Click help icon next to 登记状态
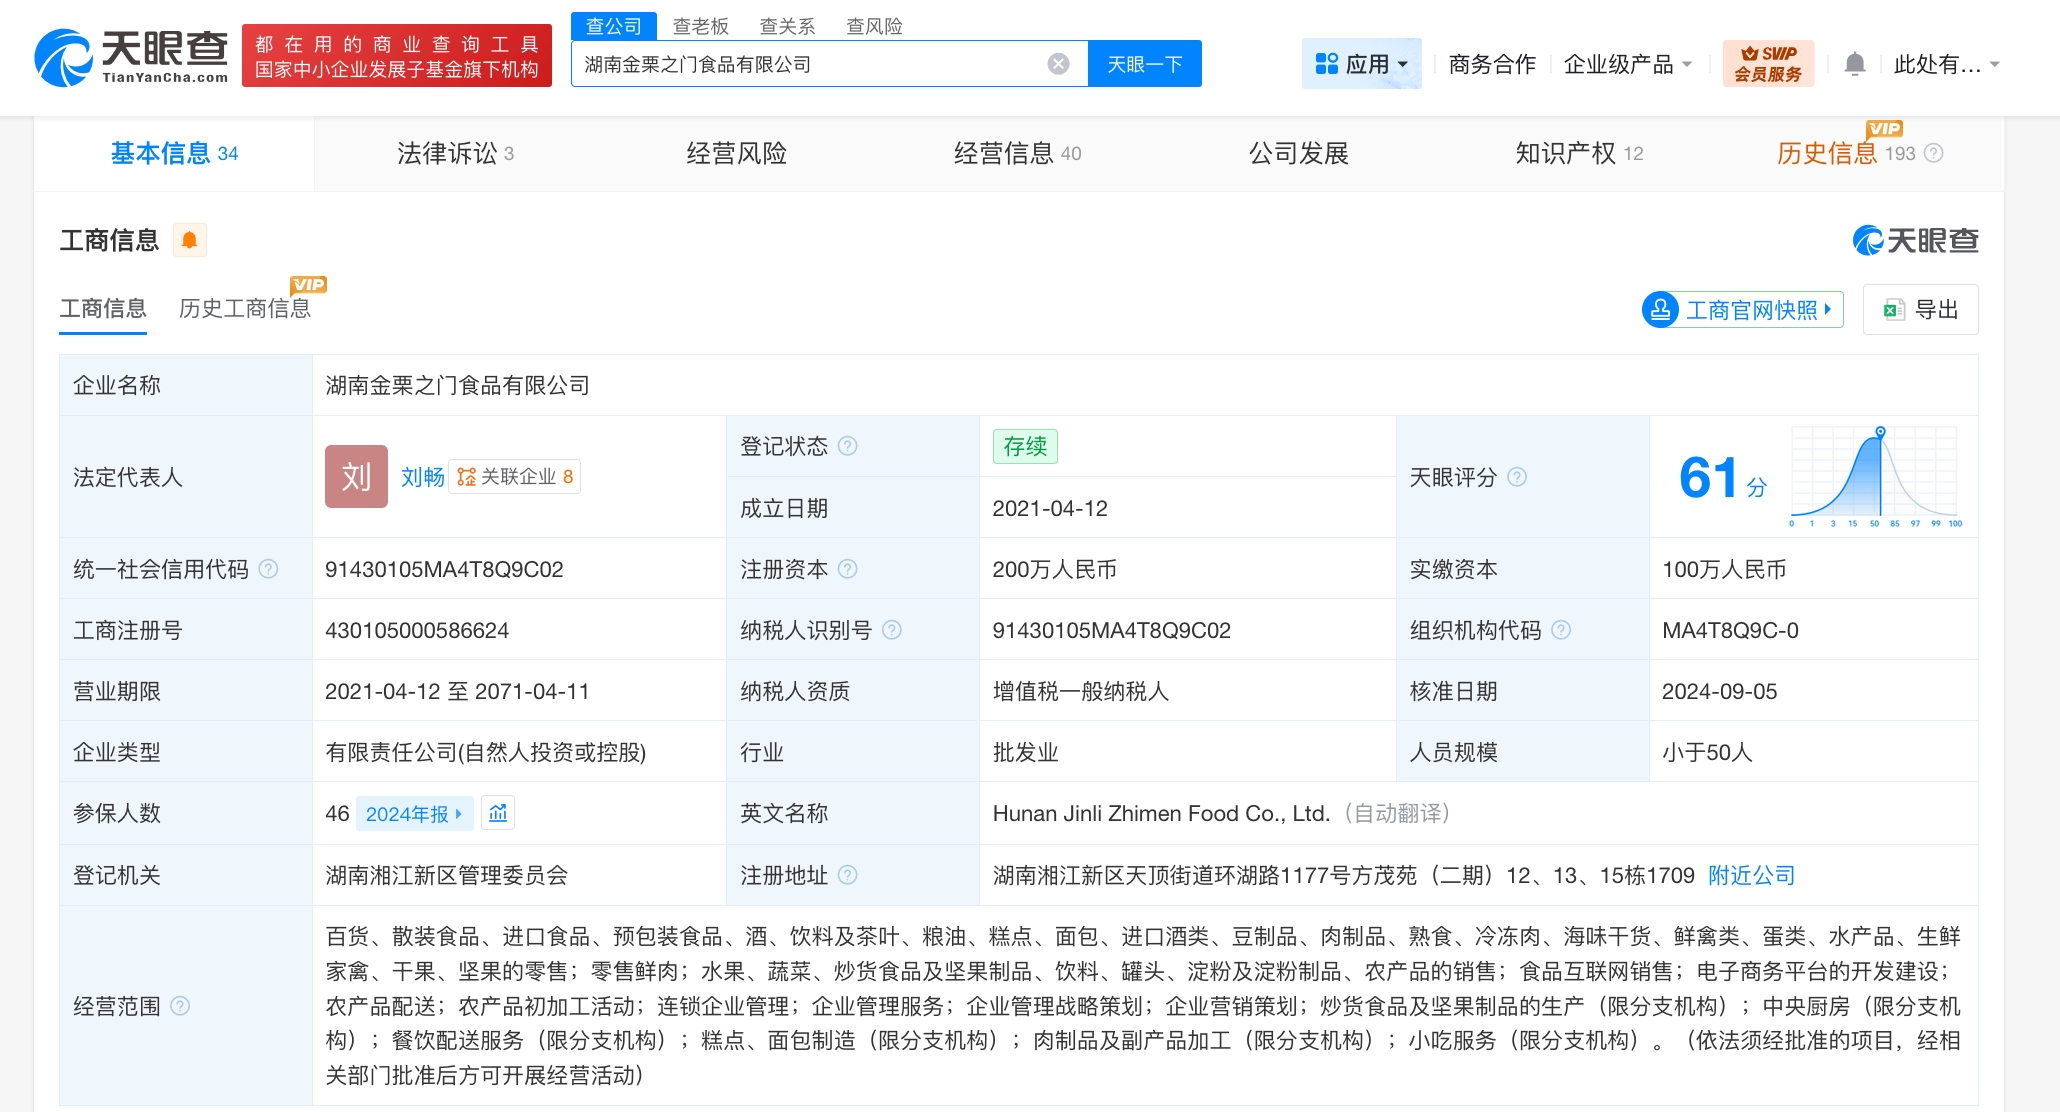Screen dimensions: 2060x1112 coord(847,446)
